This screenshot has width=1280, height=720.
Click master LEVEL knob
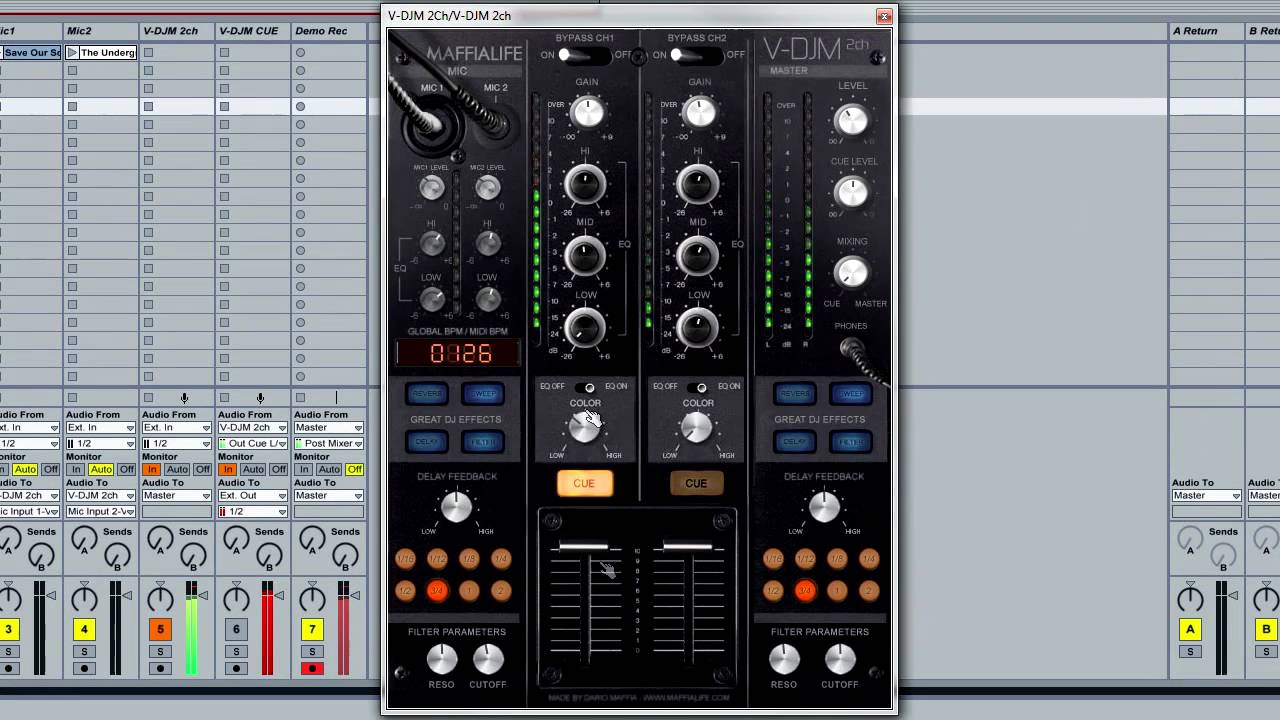click(x=852, y=121)
